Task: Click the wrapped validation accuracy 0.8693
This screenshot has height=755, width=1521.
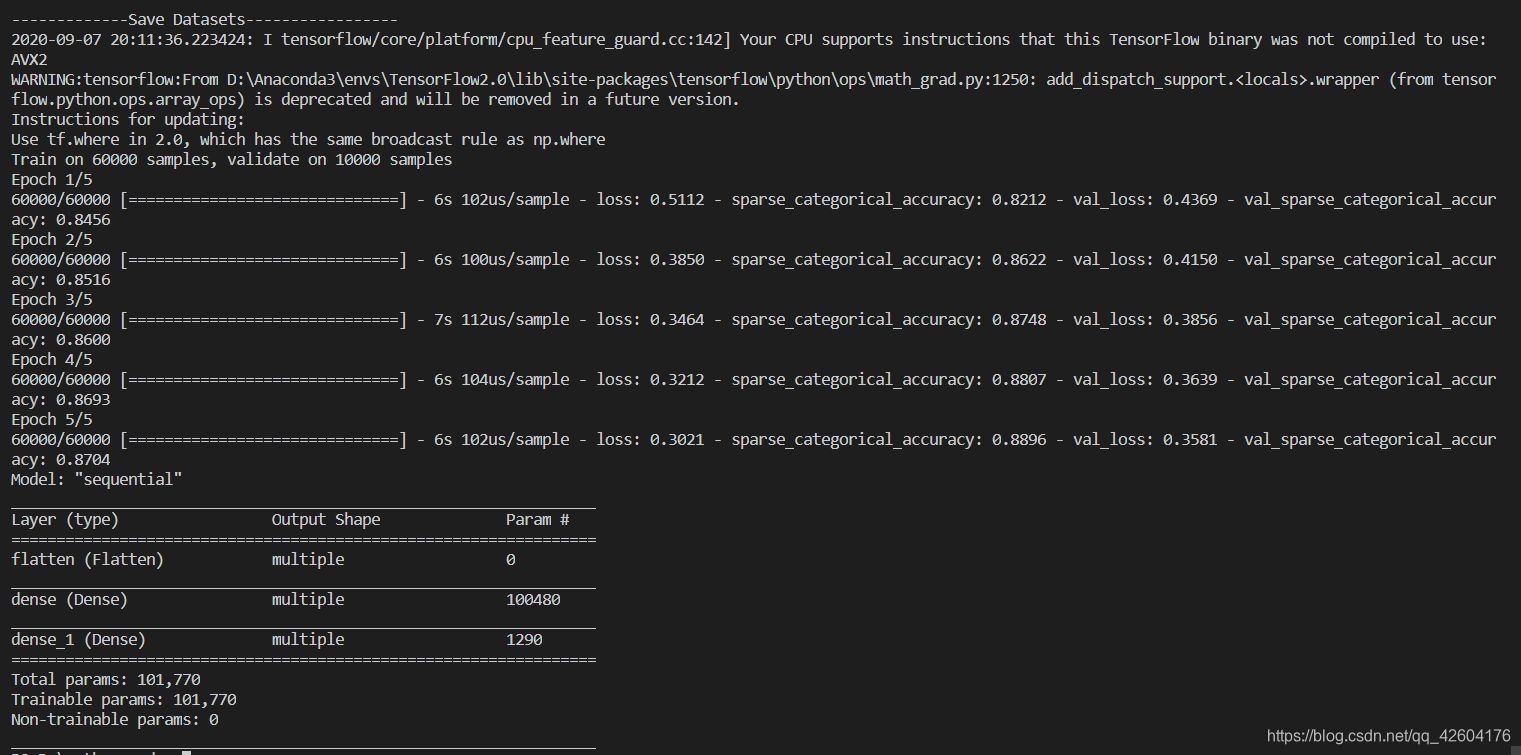Action: point(83,400)
